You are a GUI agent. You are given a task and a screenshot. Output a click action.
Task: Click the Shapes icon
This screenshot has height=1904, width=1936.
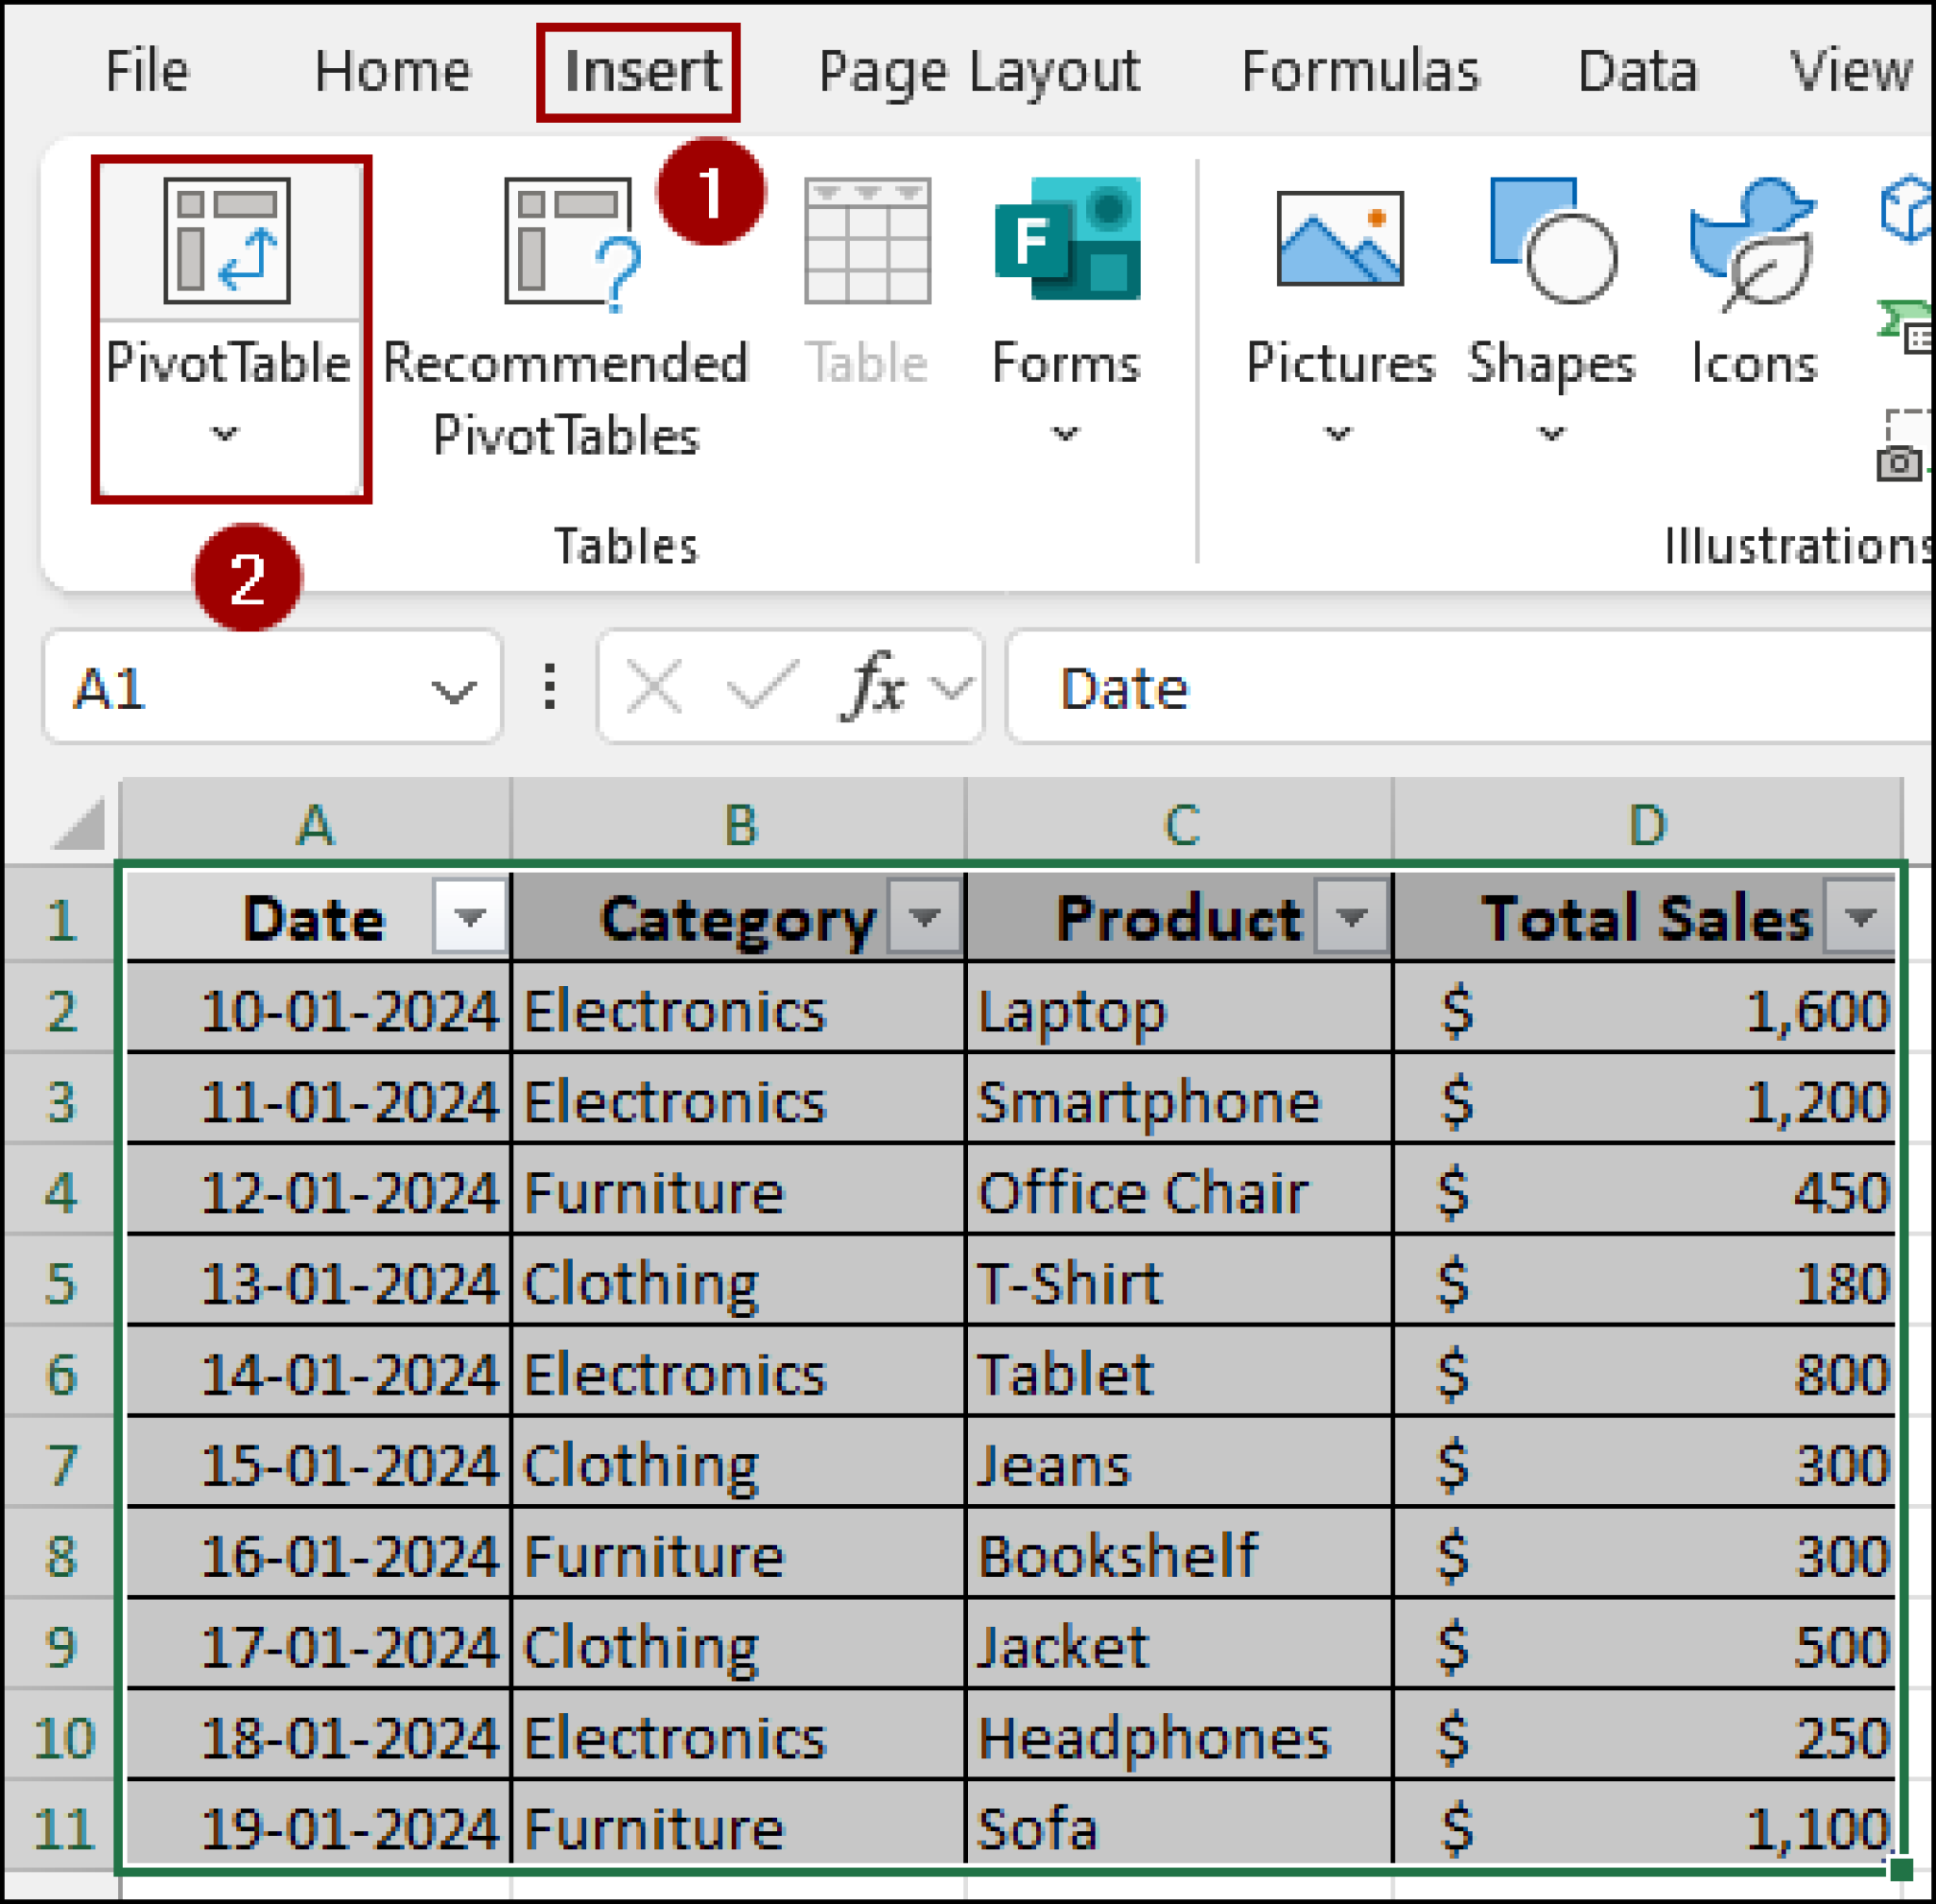coord(1551,240)
